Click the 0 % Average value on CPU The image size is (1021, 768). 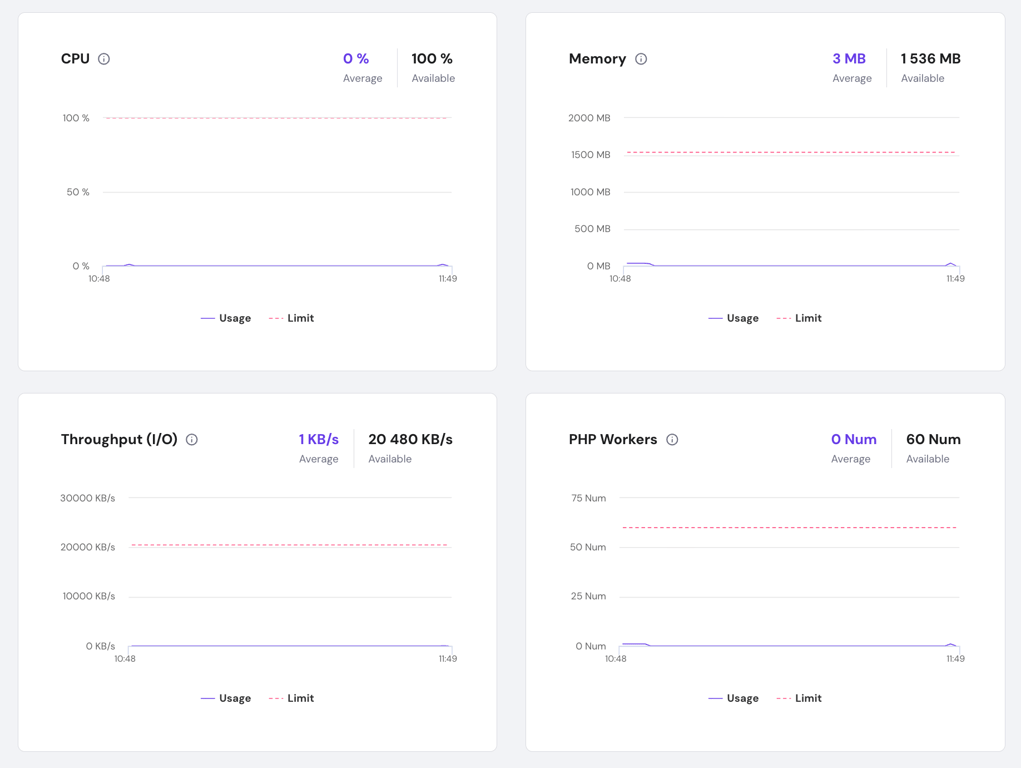(356, 59)
